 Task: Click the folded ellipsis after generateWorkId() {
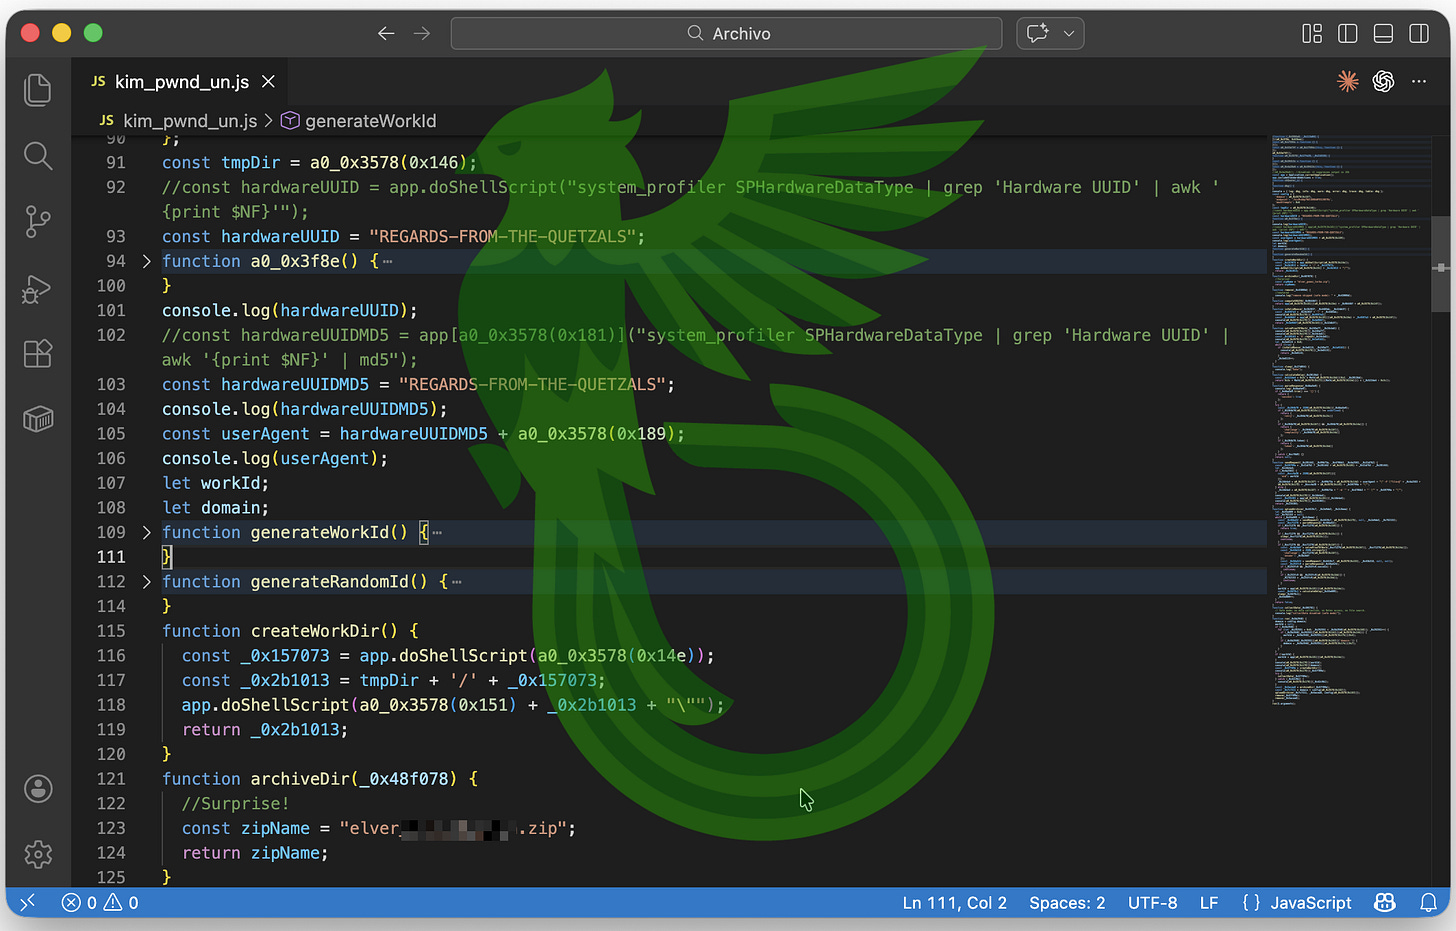point(437,533)
